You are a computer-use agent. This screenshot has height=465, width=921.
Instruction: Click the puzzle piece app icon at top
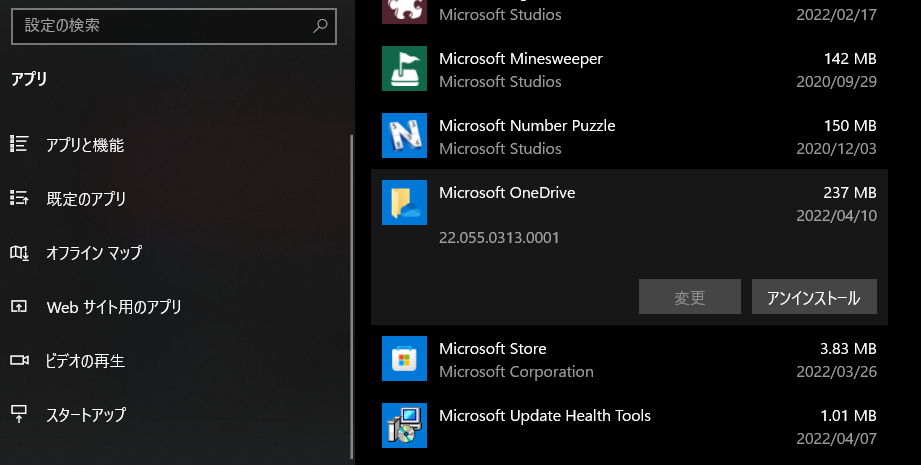(404, 11)
